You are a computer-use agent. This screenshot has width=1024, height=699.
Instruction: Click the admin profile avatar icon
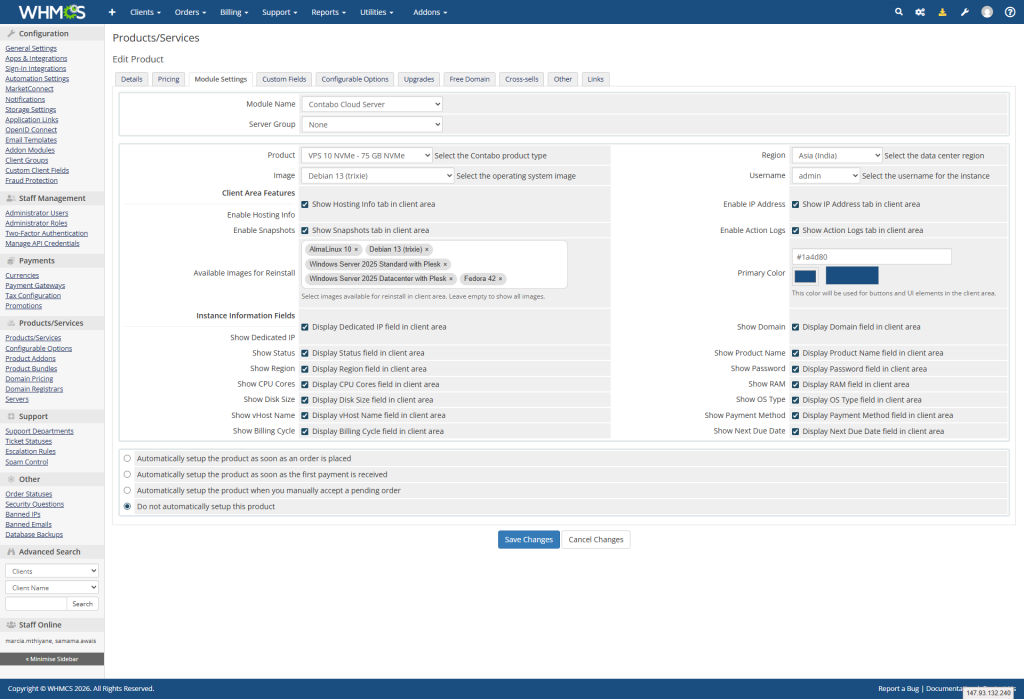(986, 12)
